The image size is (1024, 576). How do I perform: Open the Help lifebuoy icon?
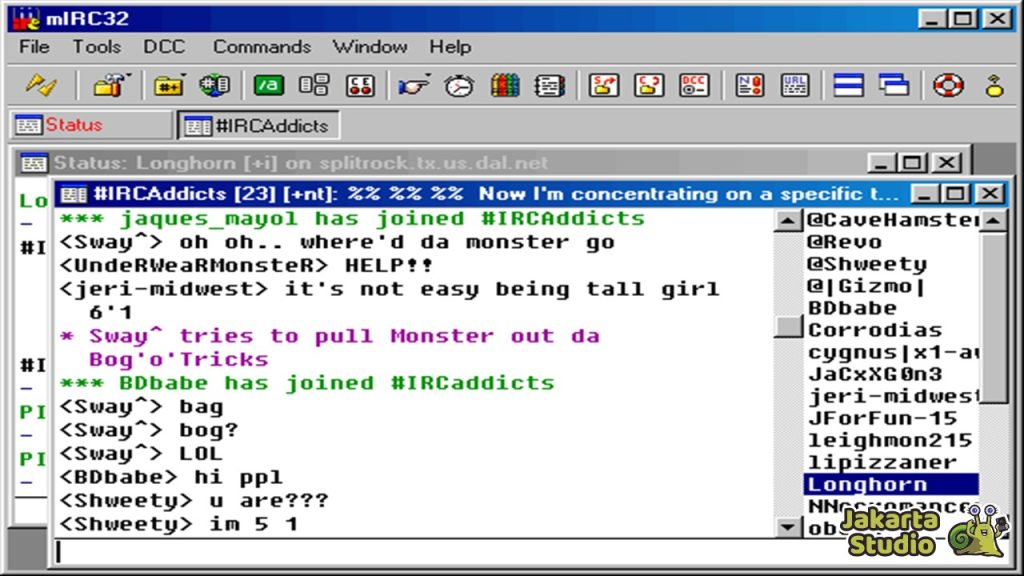(x=948, y=85)
